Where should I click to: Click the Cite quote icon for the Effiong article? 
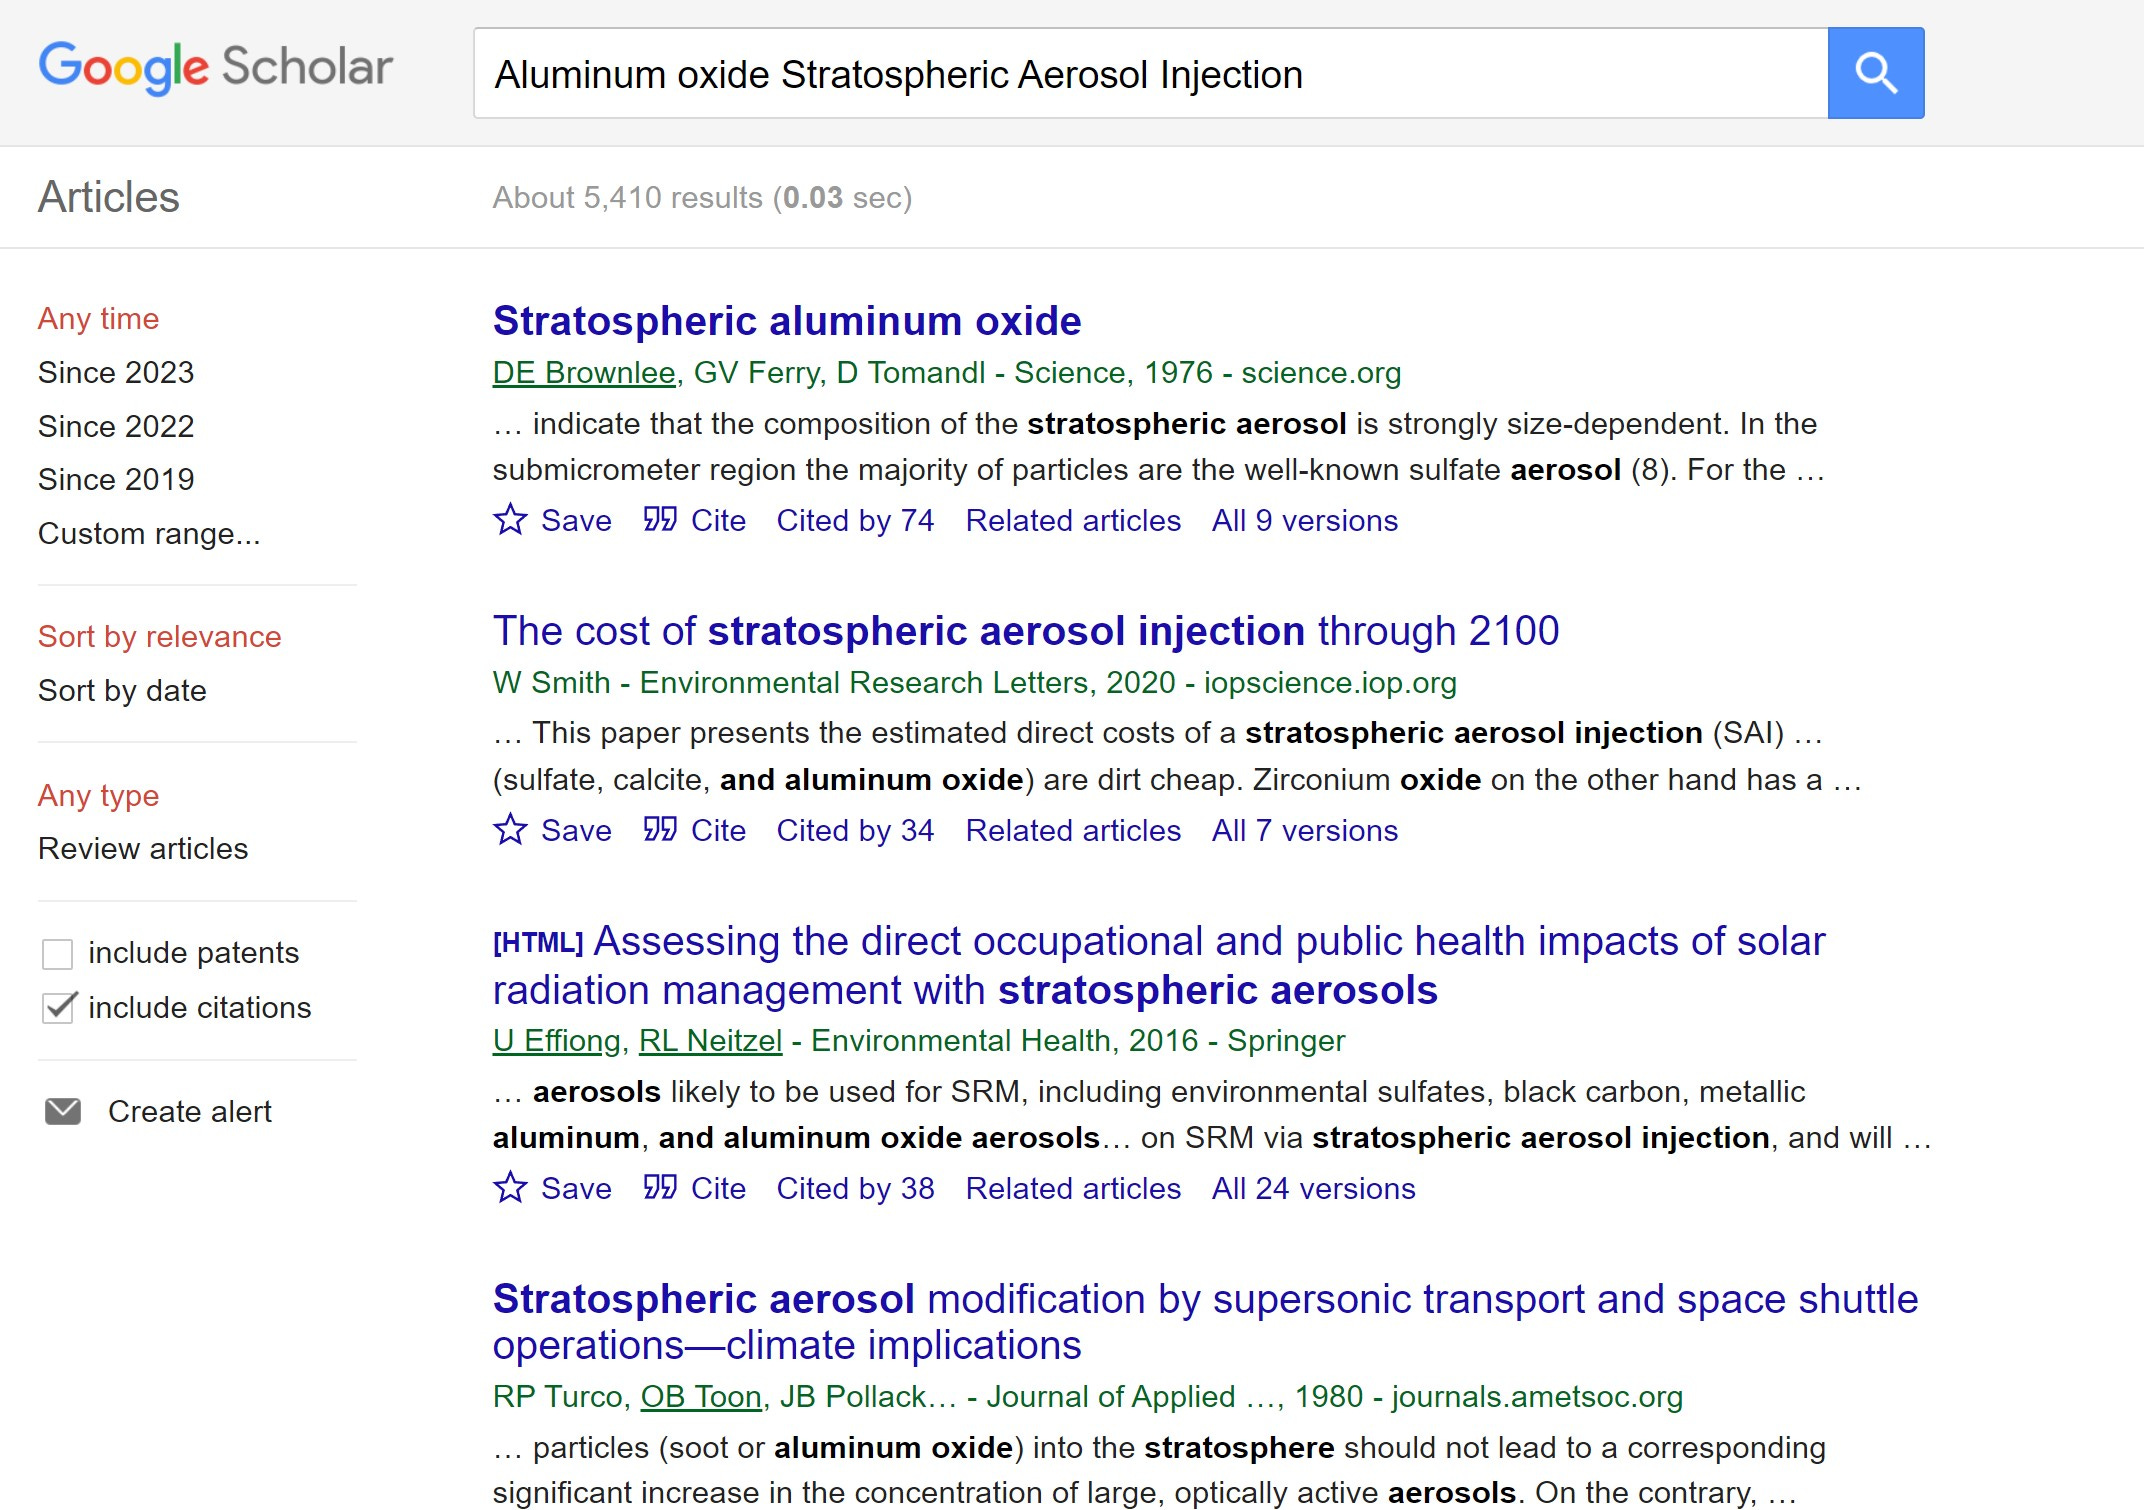660,1187
